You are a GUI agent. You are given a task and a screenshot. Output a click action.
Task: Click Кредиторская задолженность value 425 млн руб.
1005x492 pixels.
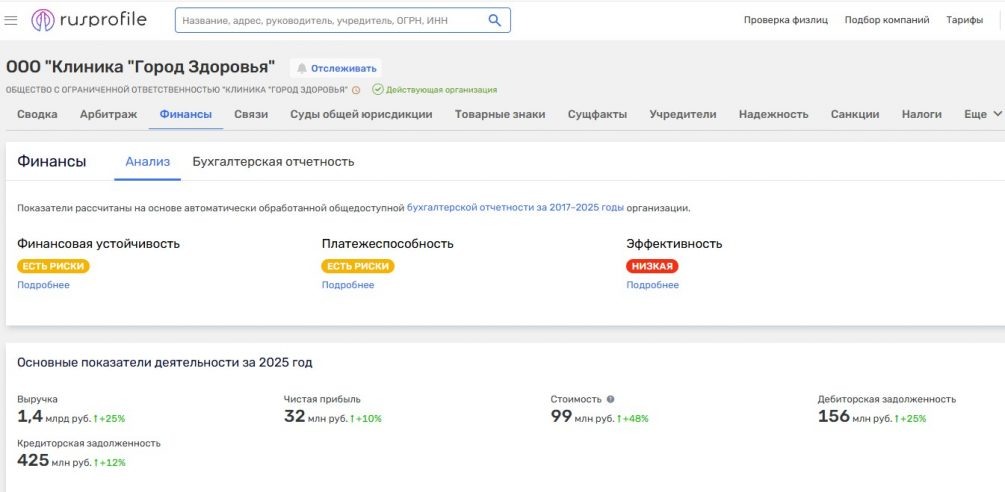pyautogui.click(x=54, y=461)
